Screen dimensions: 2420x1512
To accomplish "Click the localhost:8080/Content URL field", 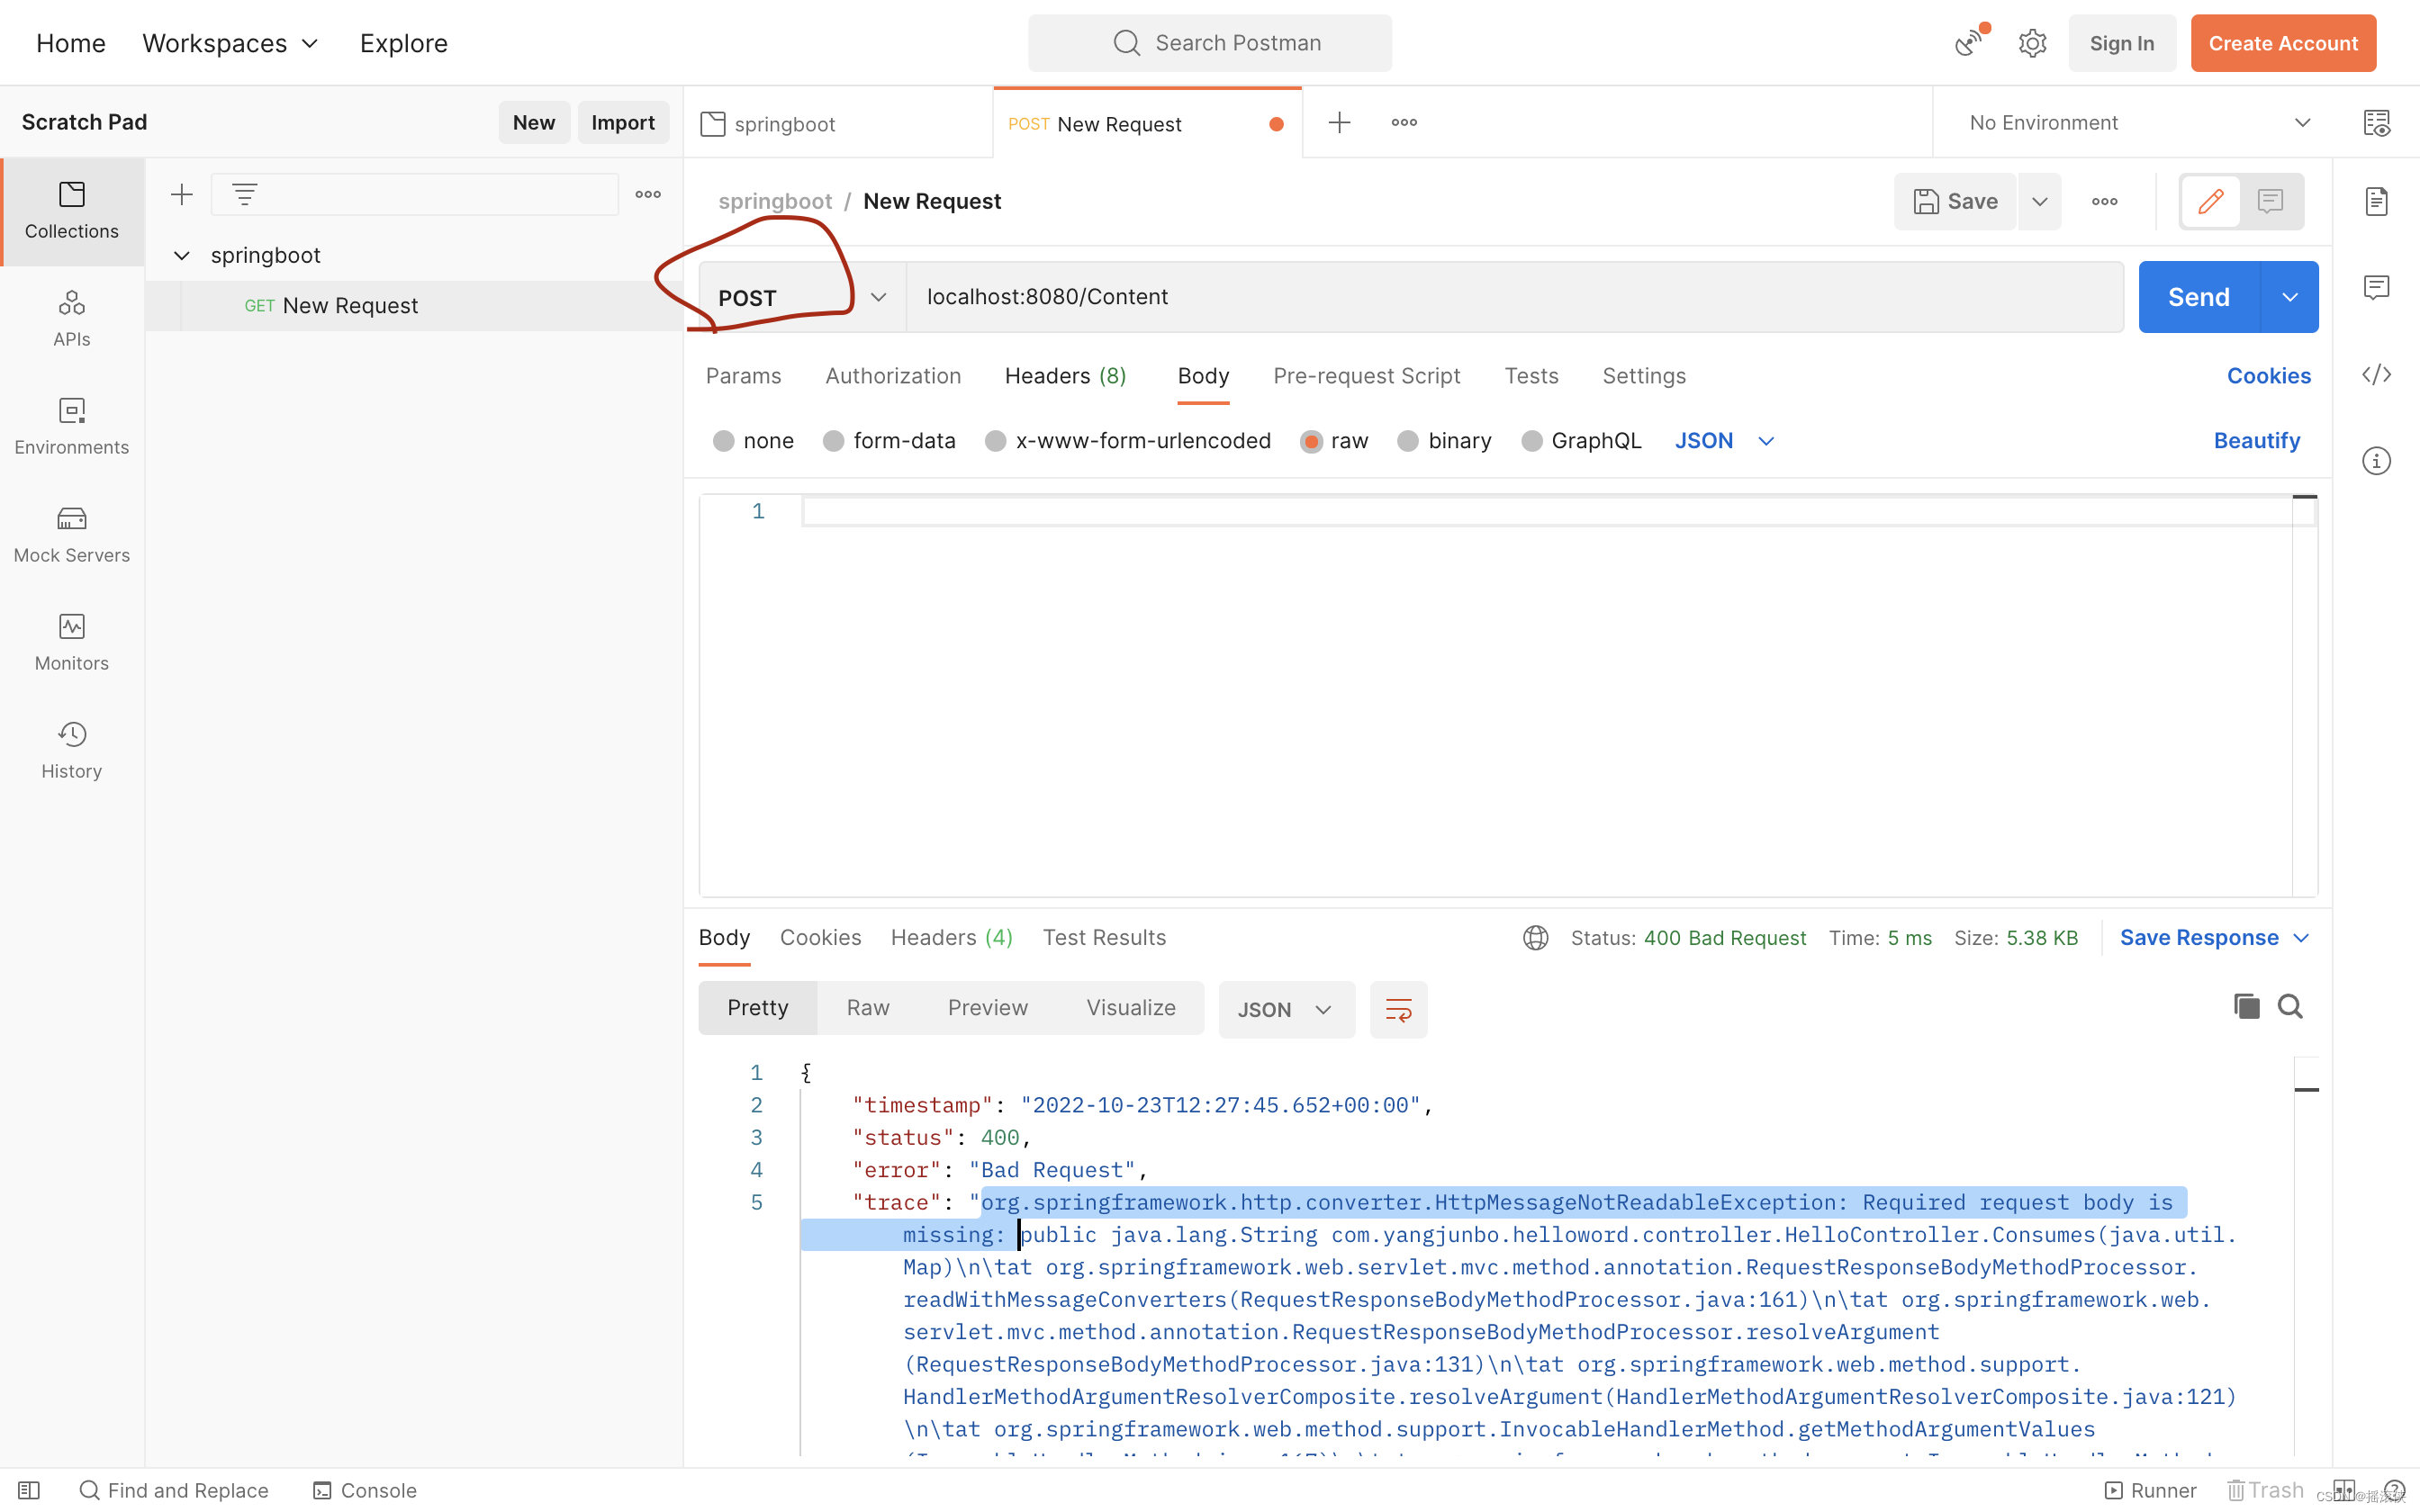I will tap(1514, 297).
